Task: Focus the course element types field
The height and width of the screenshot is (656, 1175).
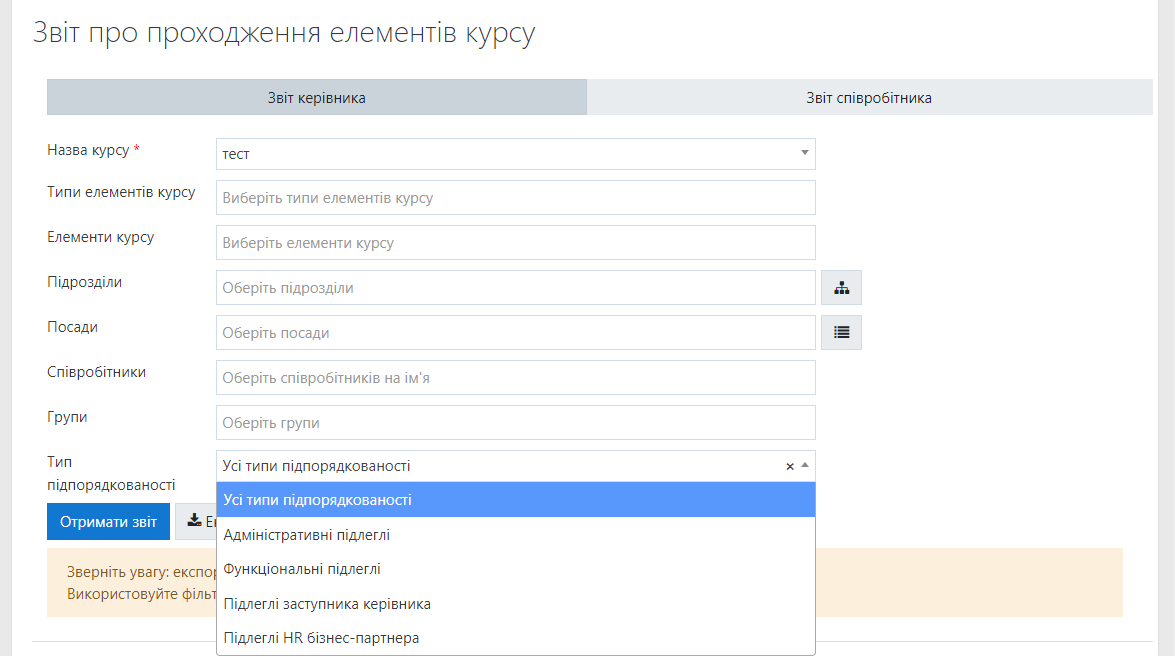Action: click(516, 198)
